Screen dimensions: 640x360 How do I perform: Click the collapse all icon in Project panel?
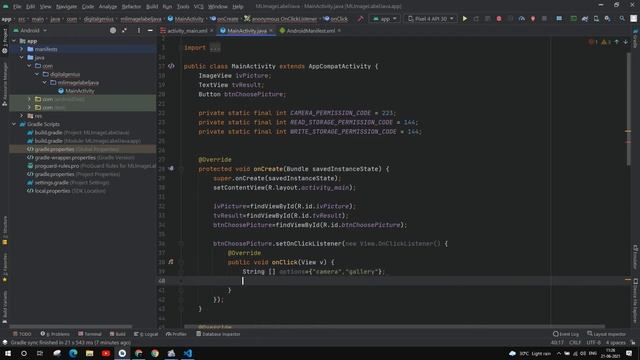pyautogui.click(x=124, y=30)
